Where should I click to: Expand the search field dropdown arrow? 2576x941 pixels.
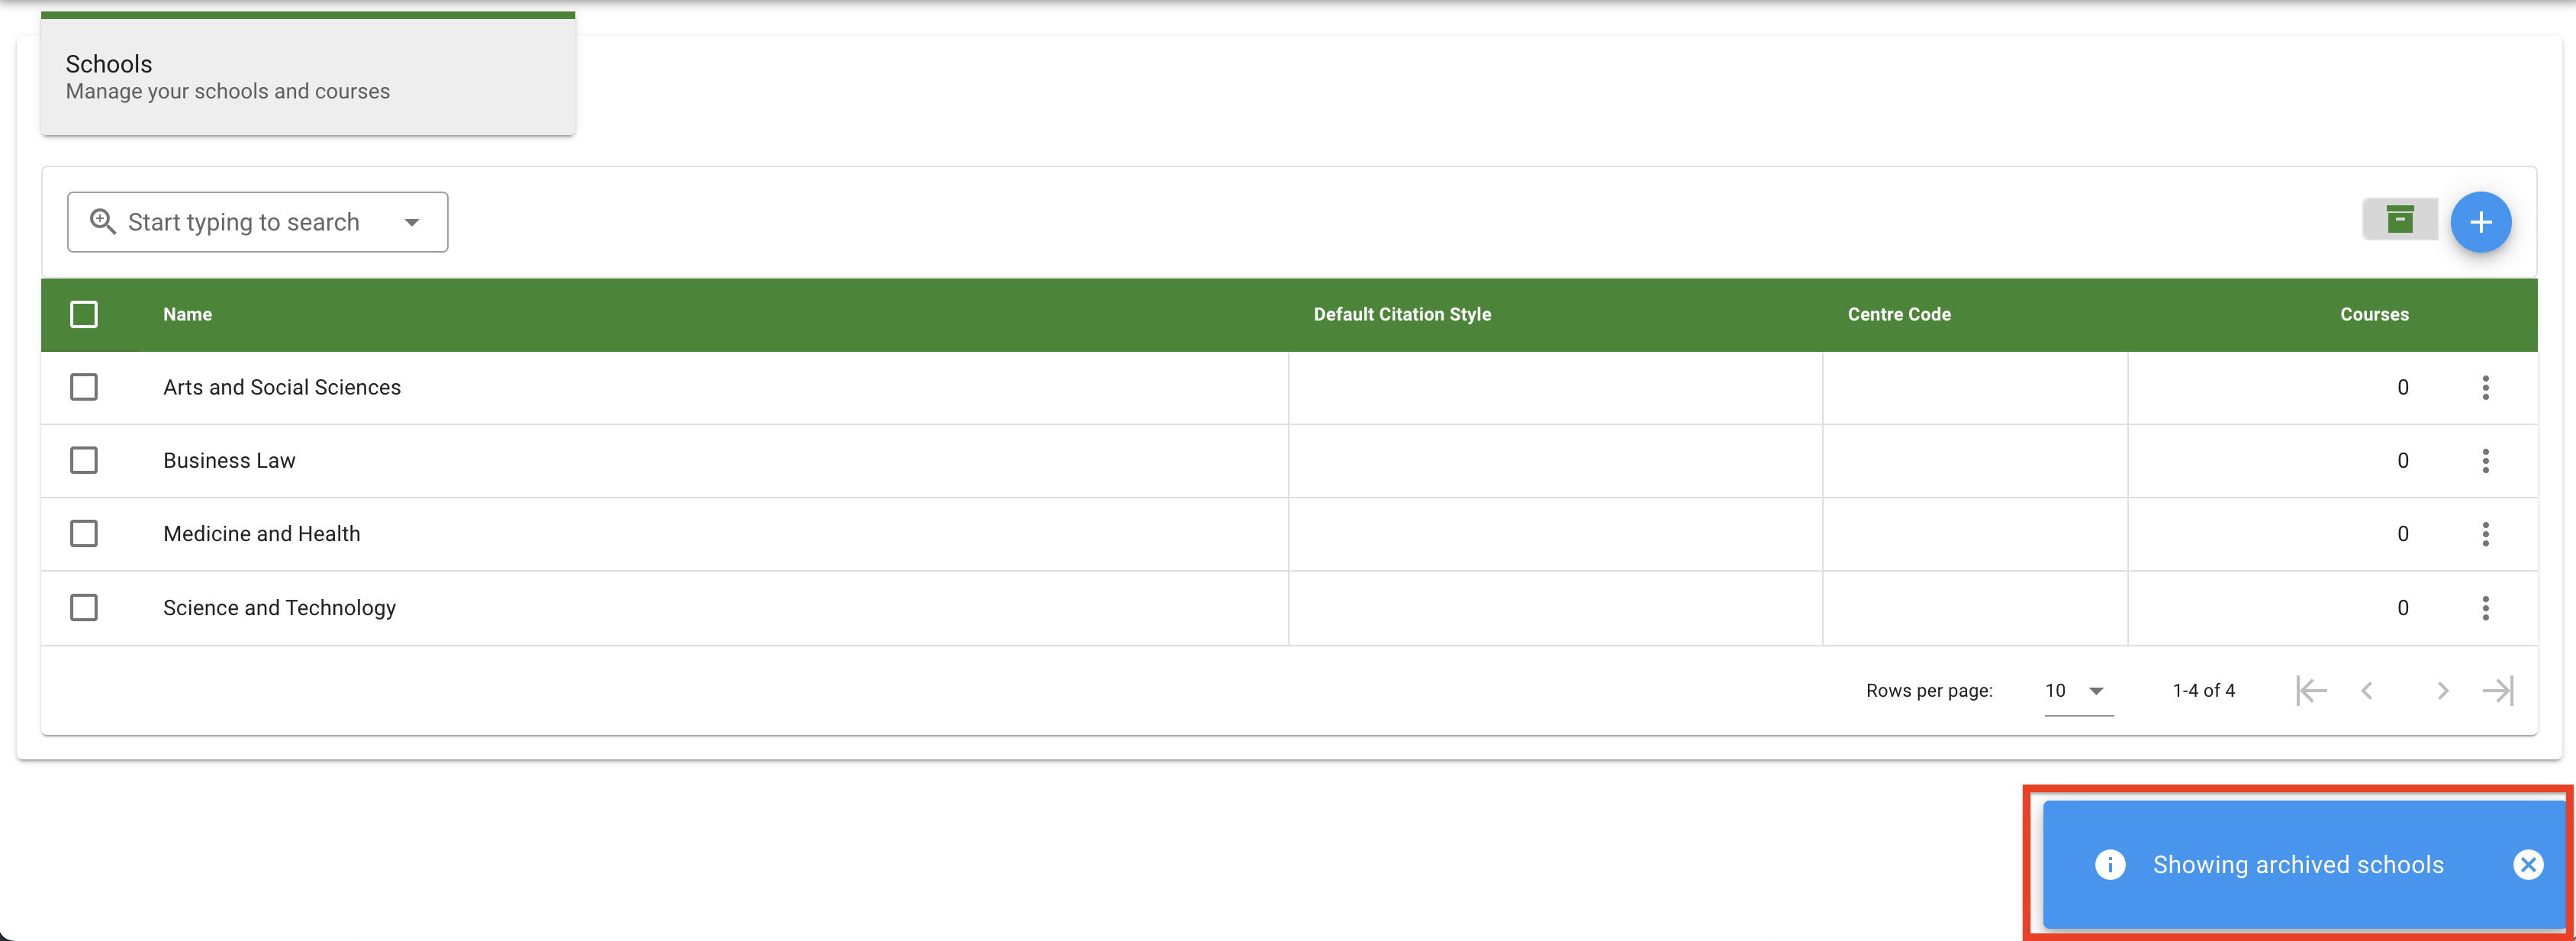(412, 222)
